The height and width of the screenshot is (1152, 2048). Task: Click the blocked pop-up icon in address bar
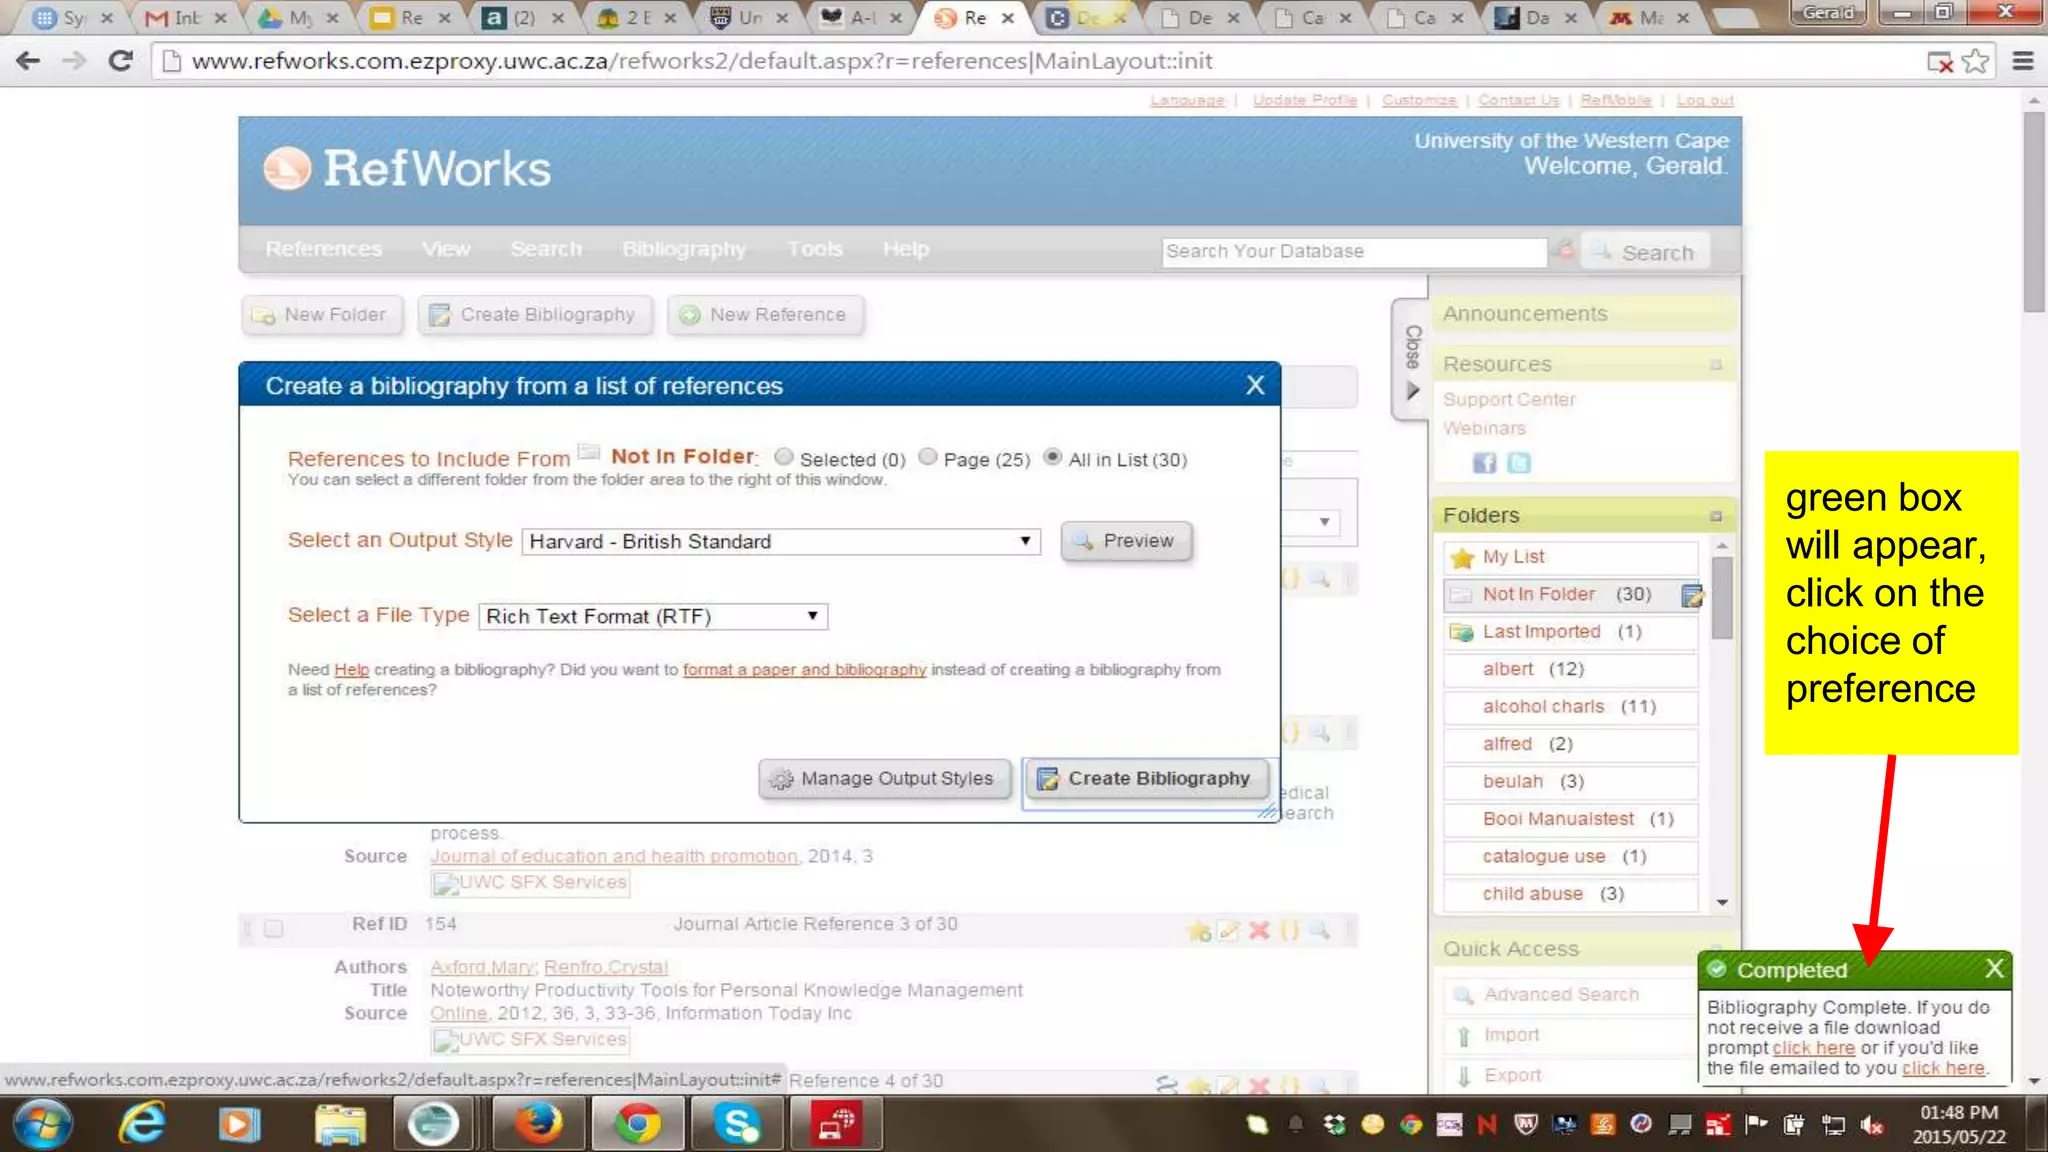[1939, 62]
